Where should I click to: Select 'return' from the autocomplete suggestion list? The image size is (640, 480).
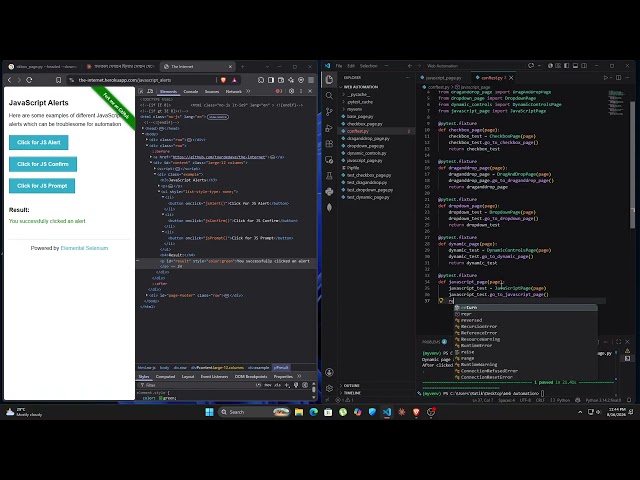pos(526,307)
